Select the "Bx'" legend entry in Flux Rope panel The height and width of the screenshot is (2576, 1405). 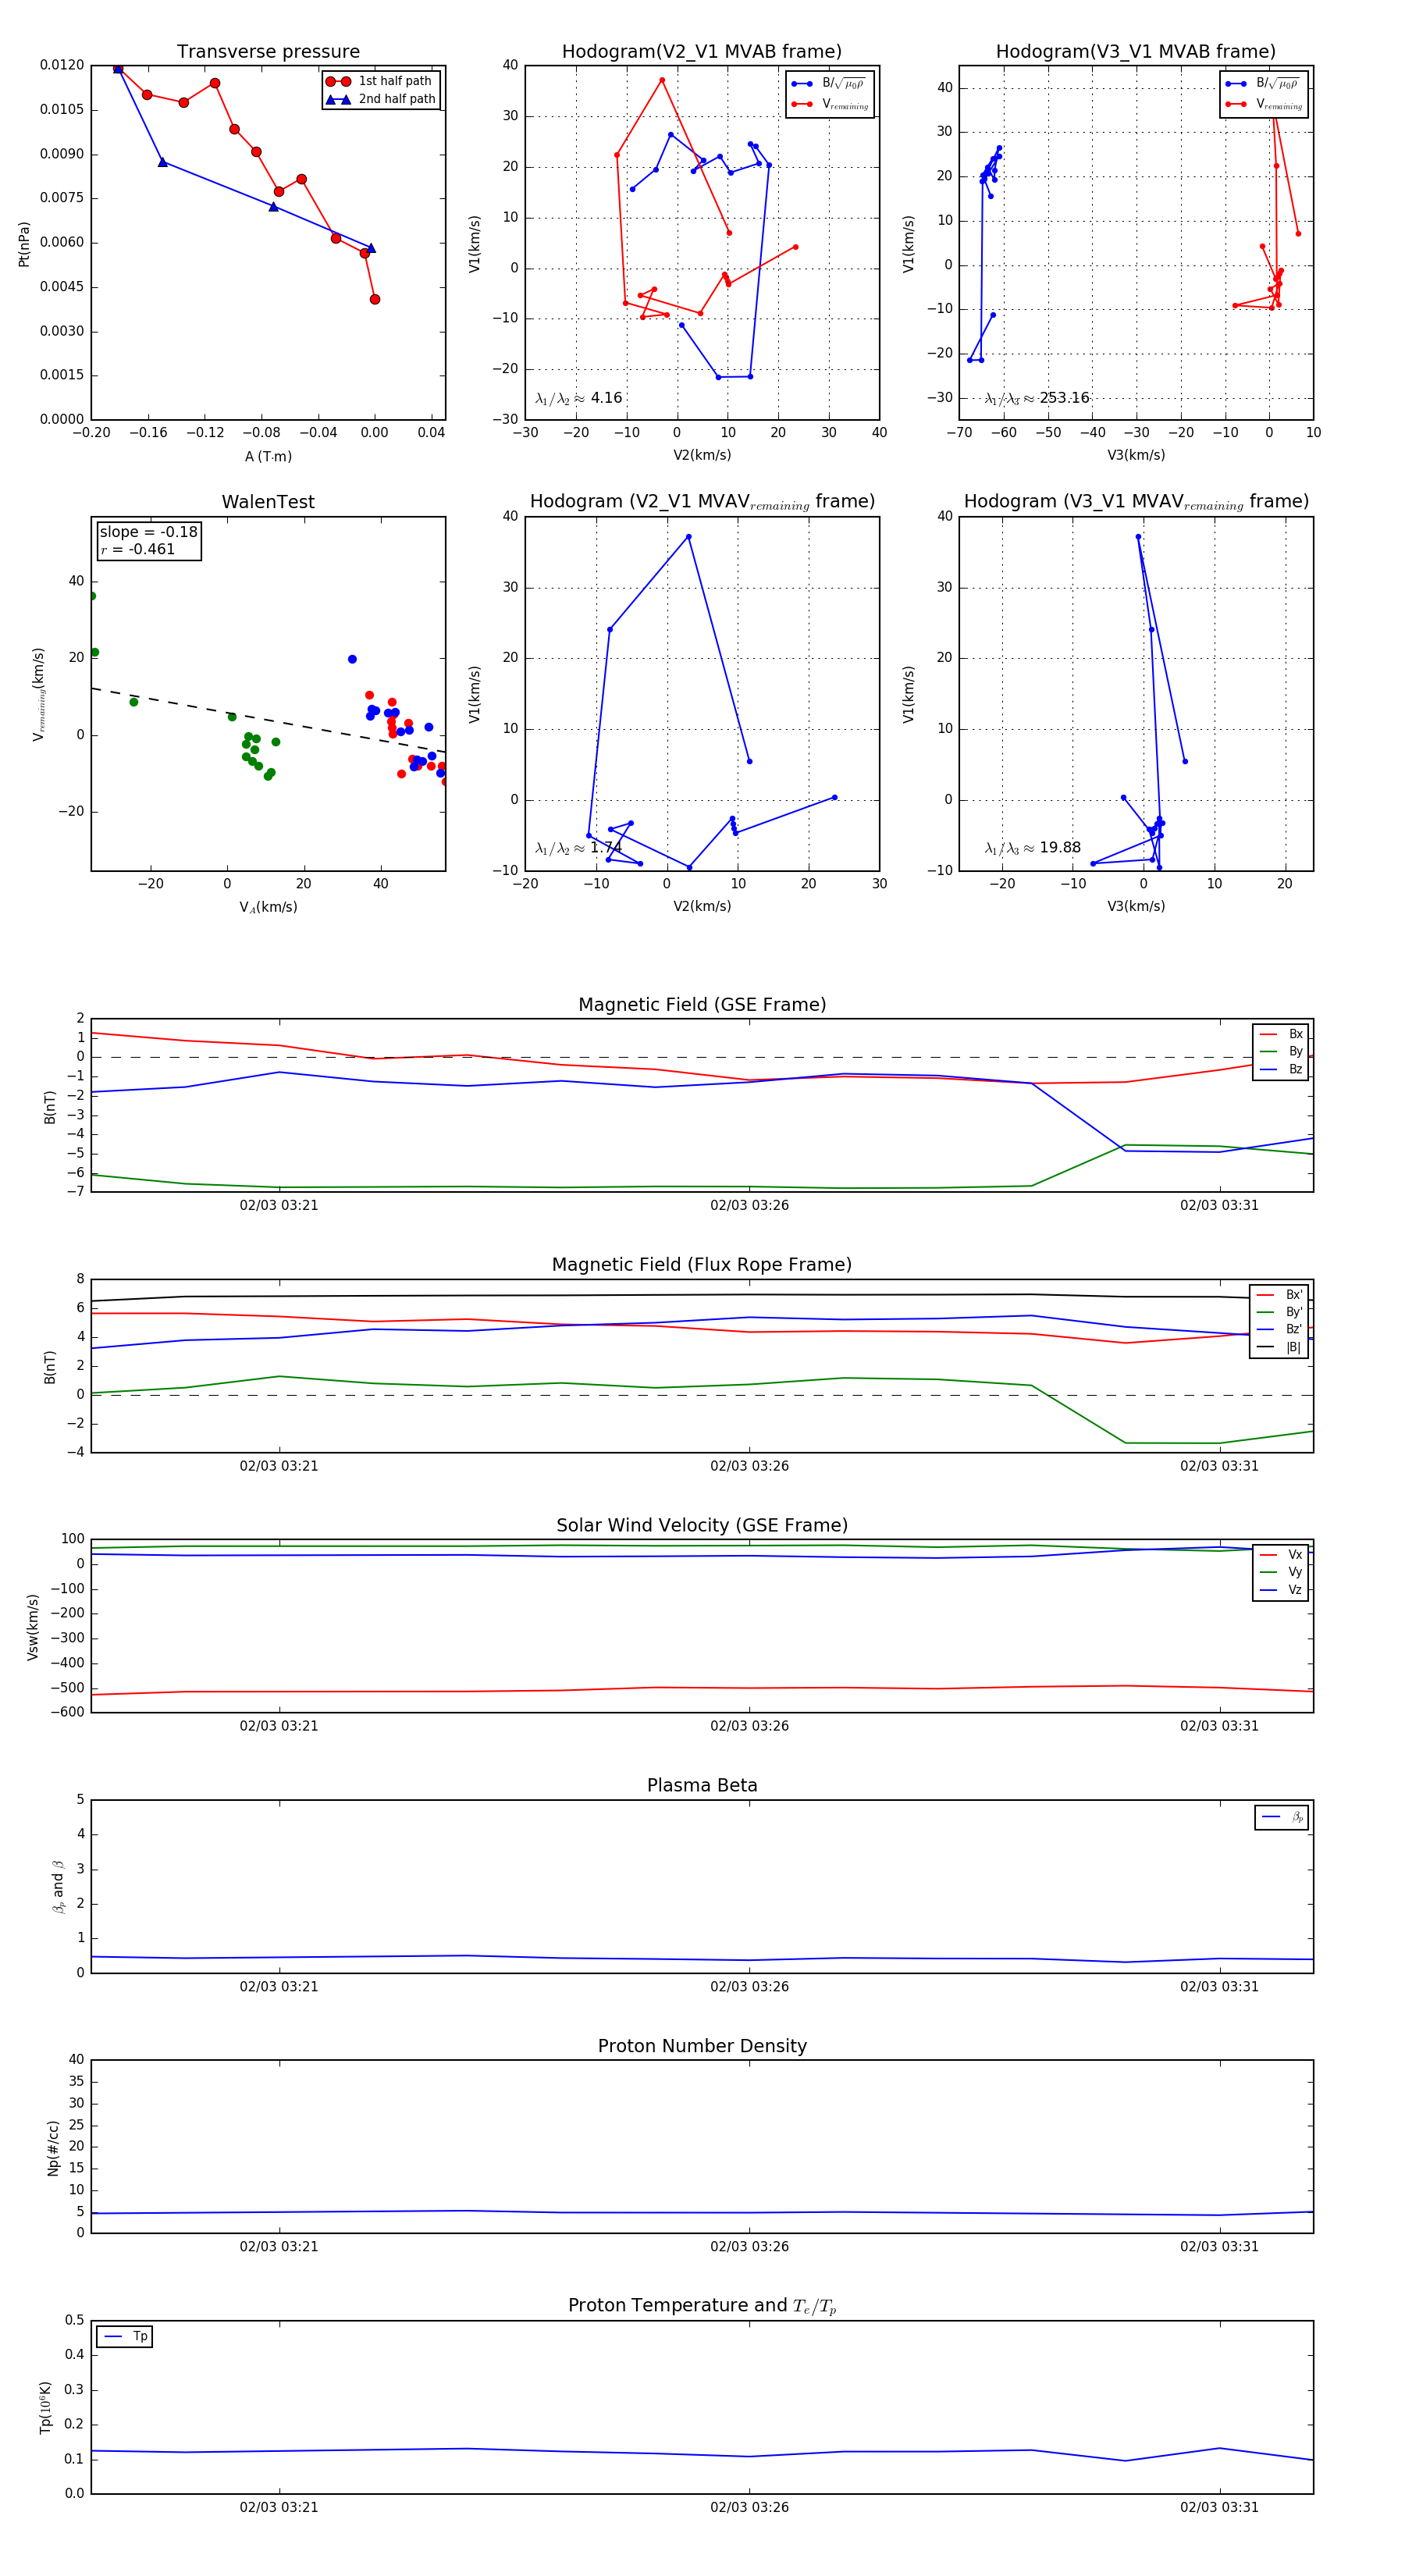point(1279,1294)
